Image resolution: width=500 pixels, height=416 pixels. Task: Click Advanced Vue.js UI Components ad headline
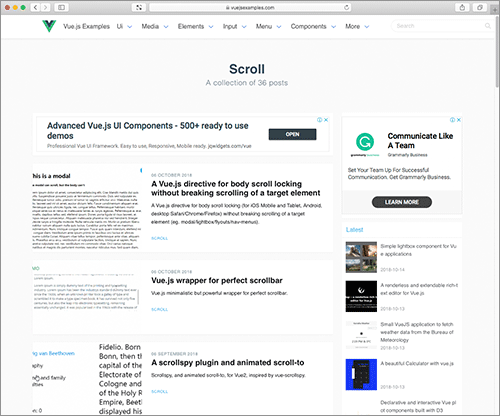(x=148, y=131)
